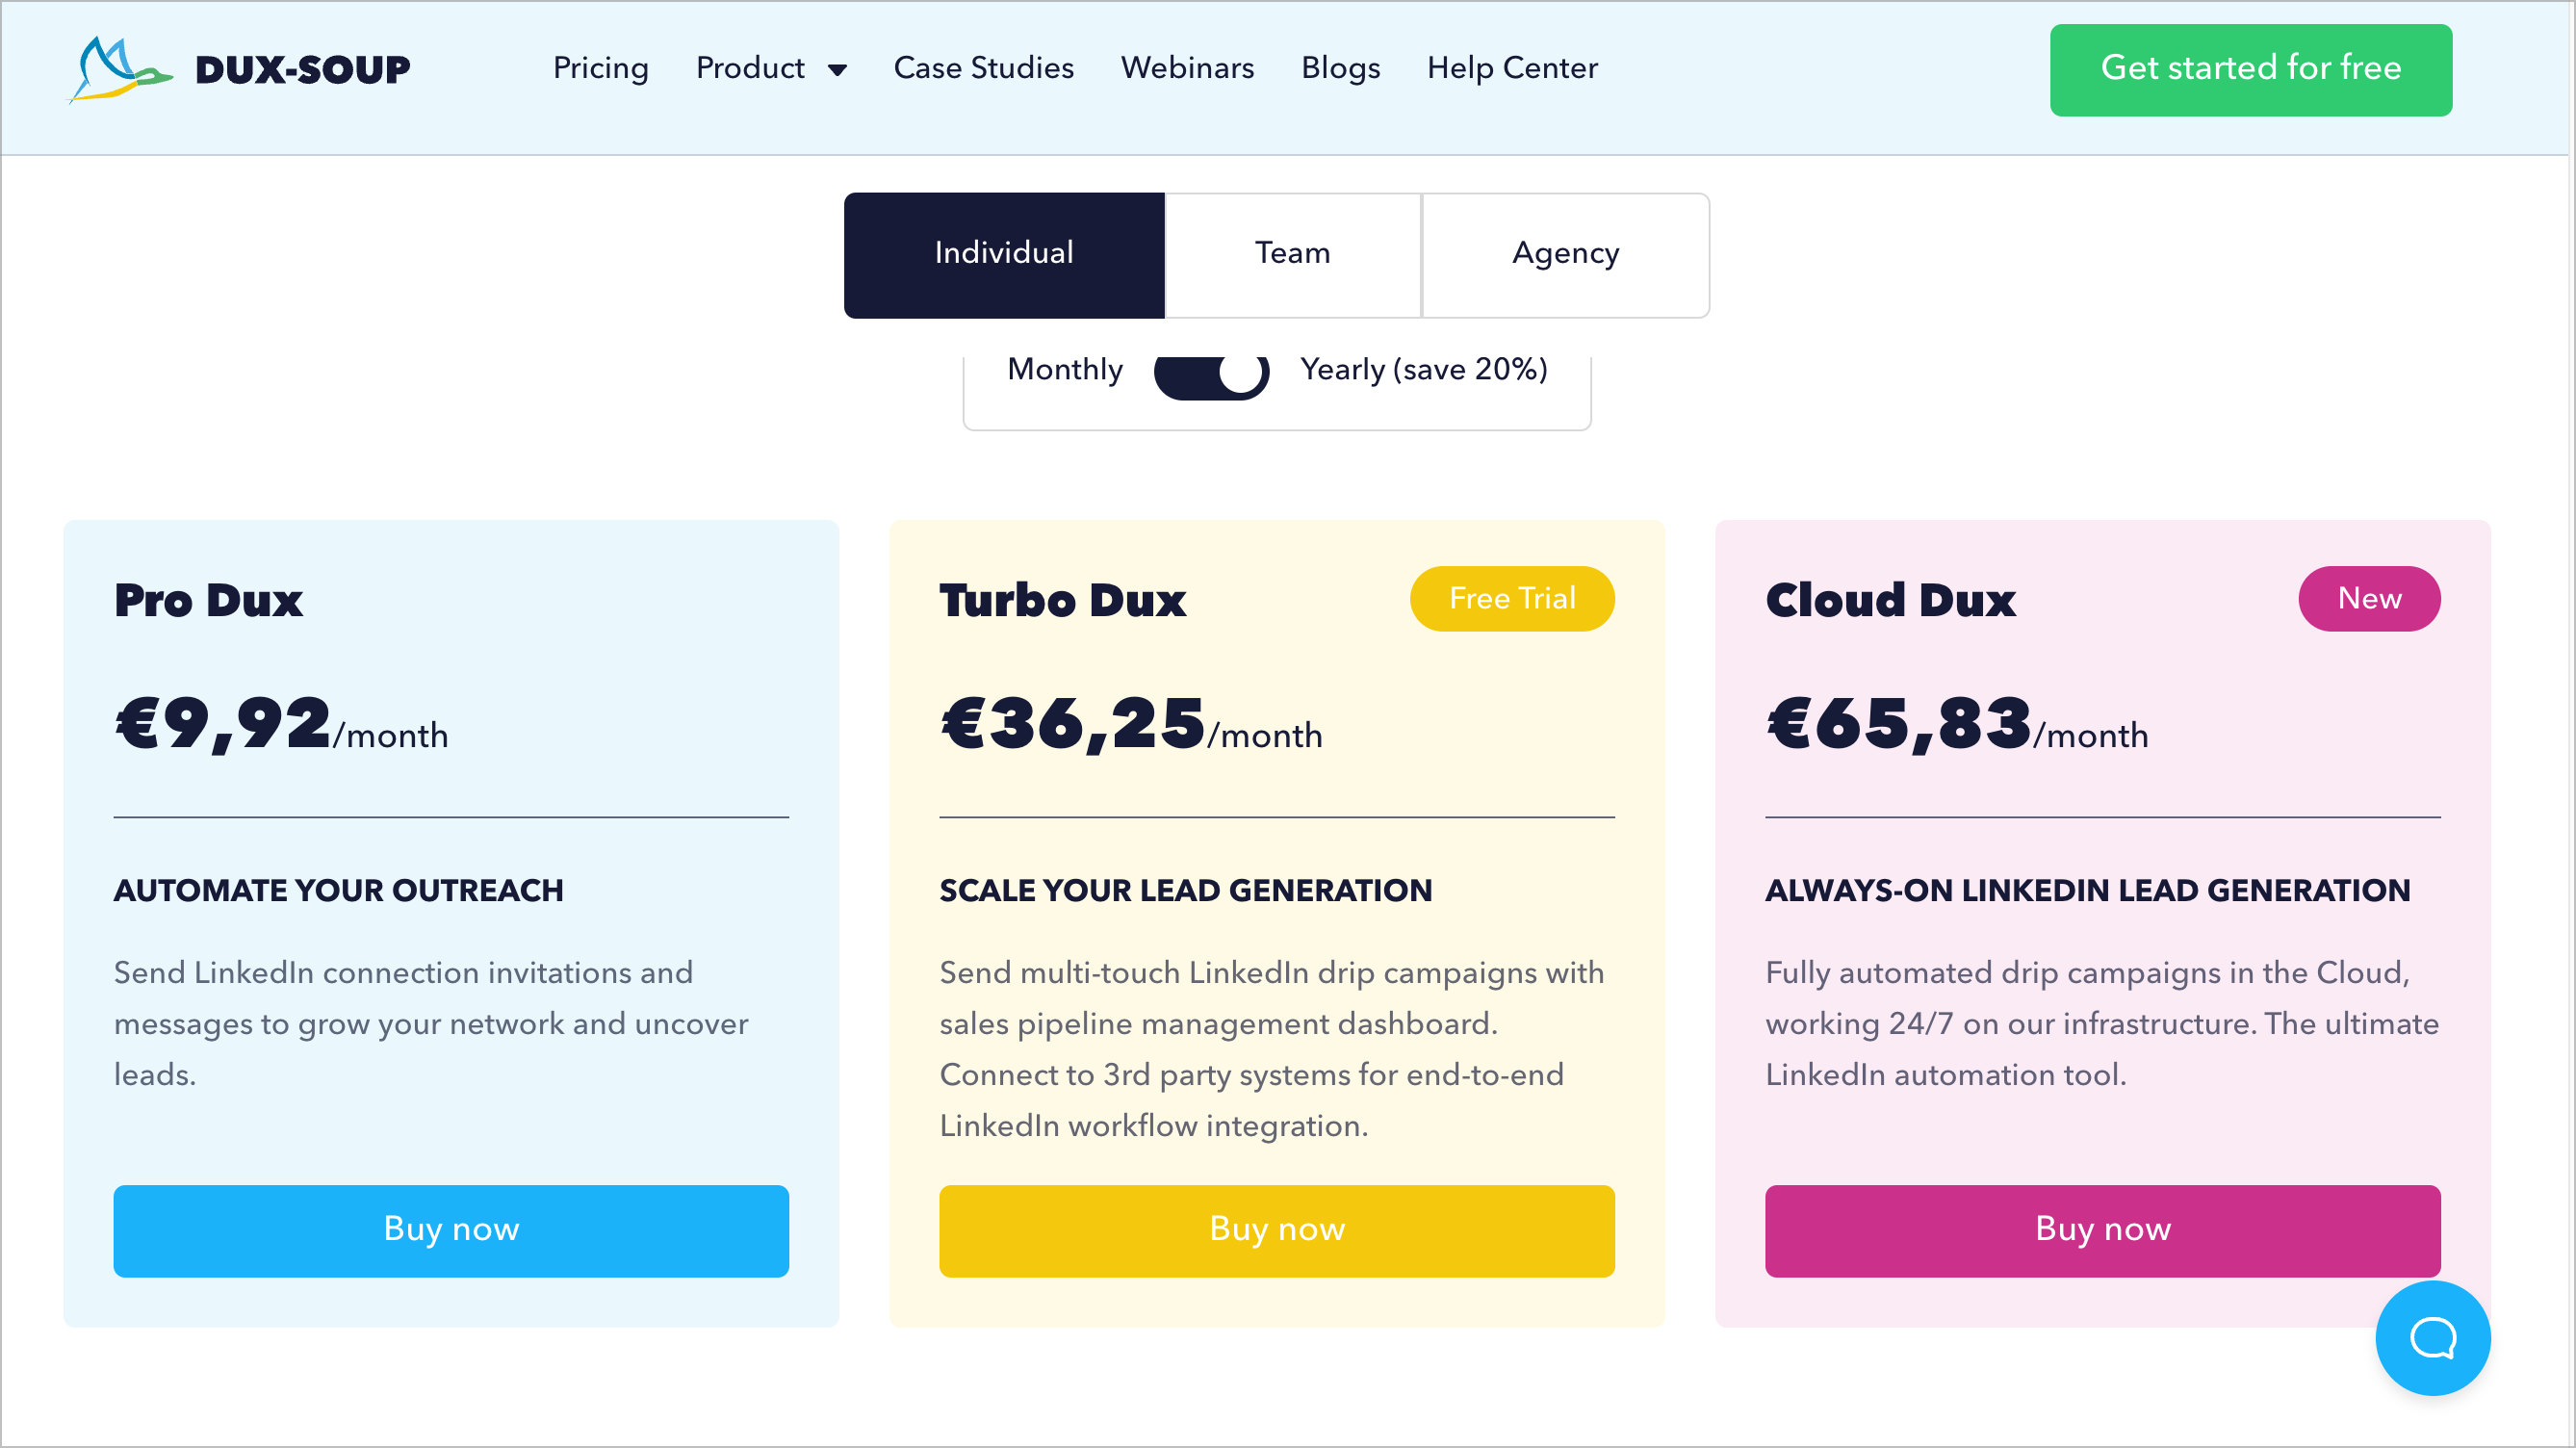Click SCALE YOUR LEAD GENERATION heading
This screenshot has width=2576, height=1448.
[x=1186, y=890]
